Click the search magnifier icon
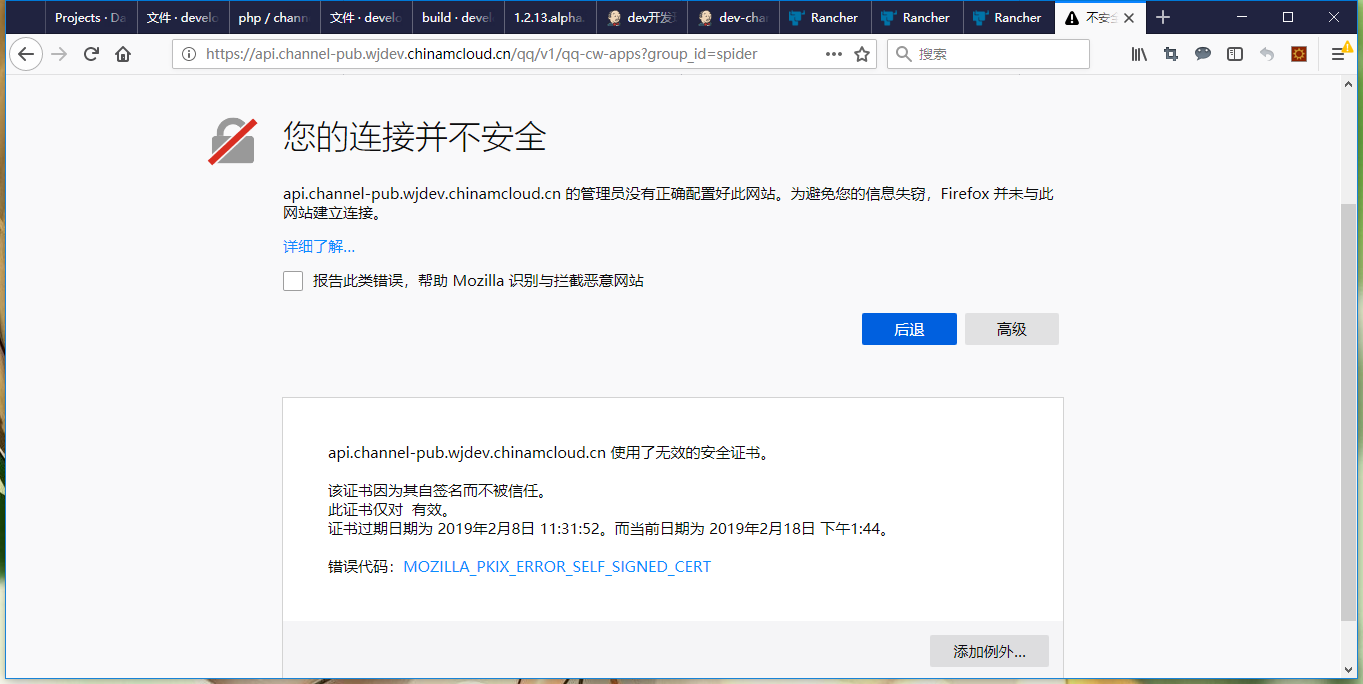 click(x=903, y=54)
